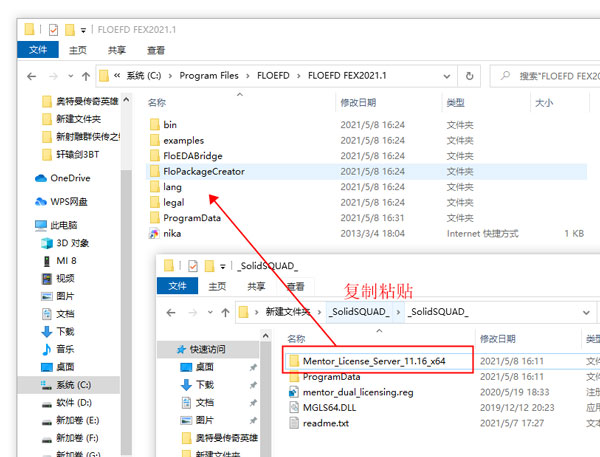
Task: Open the 主页 tab in FLOEFD window
Action: tap(78, 50)
